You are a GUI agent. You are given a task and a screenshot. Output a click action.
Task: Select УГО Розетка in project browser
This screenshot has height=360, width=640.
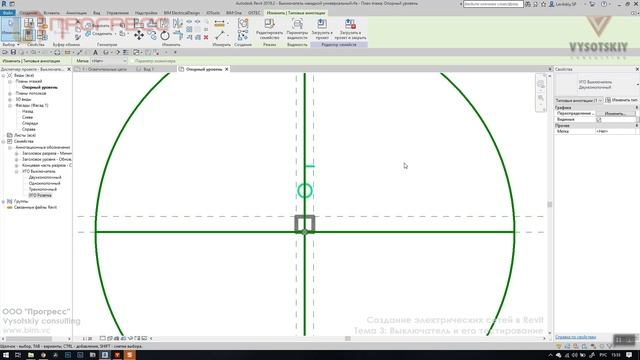[x=40, y=196]
